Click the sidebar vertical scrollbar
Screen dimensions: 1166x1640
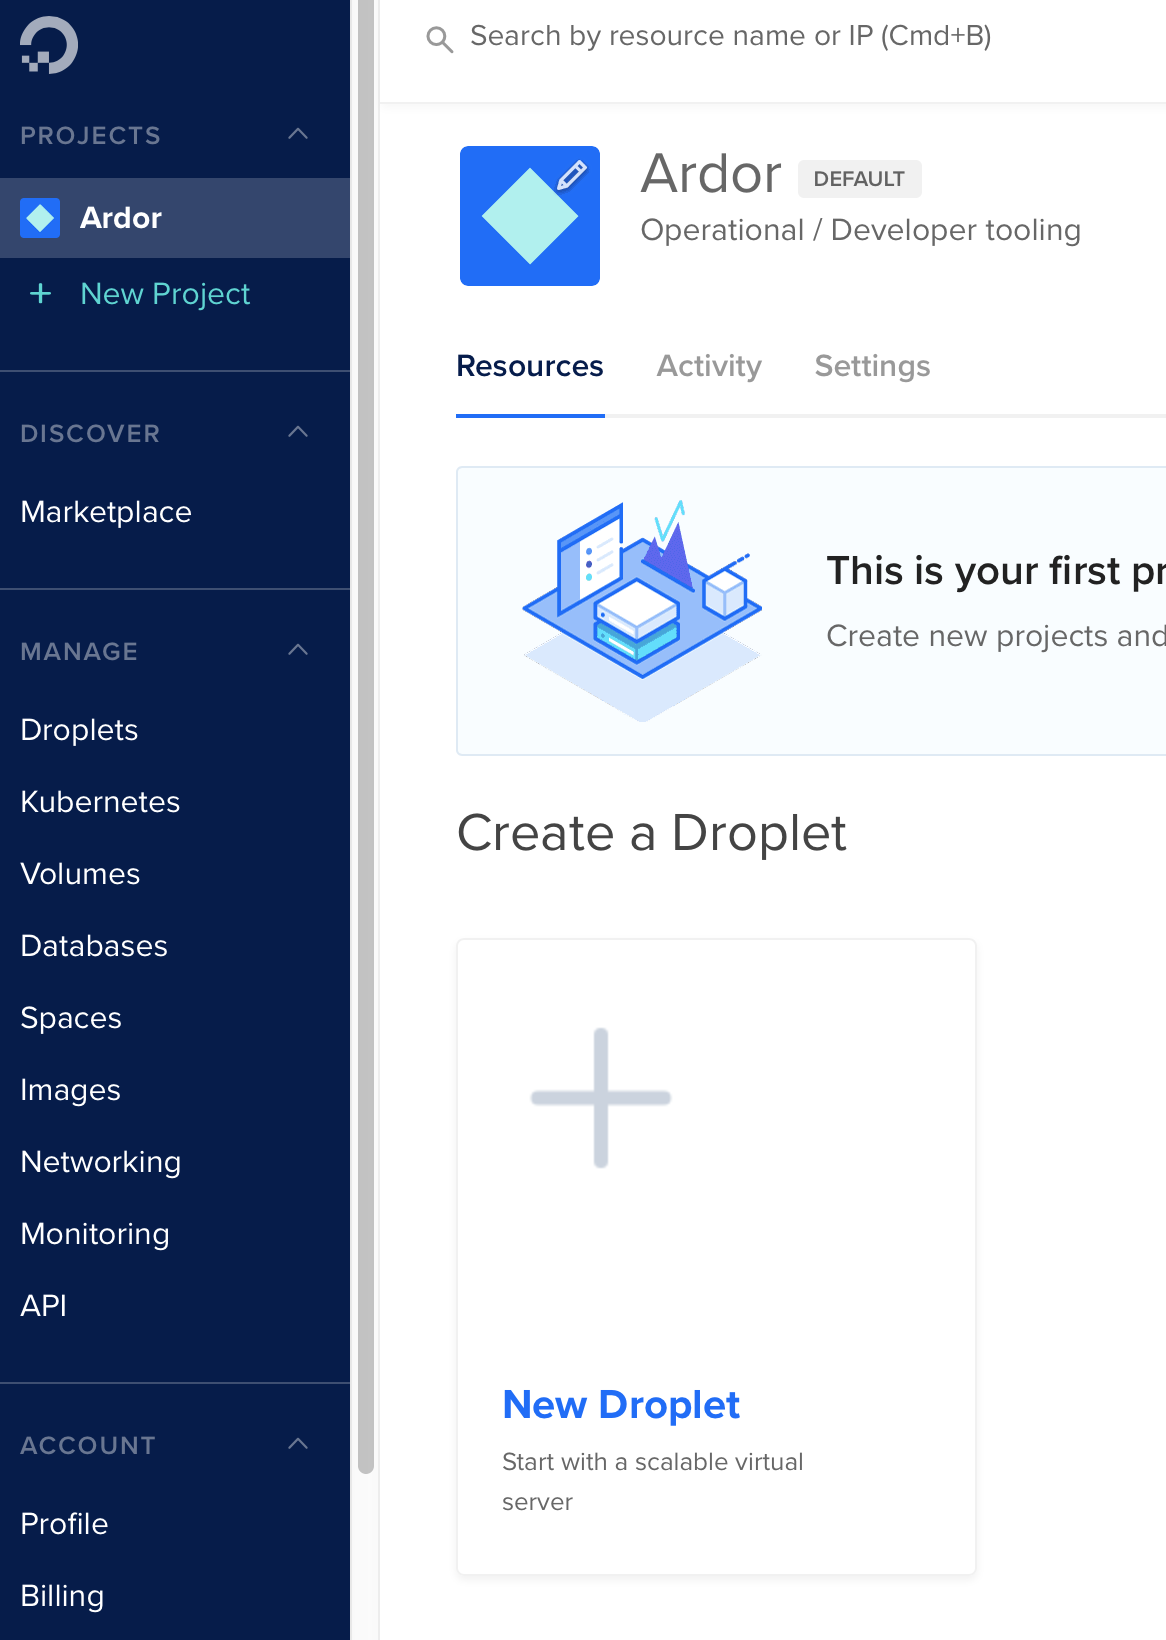pos(366,740)
